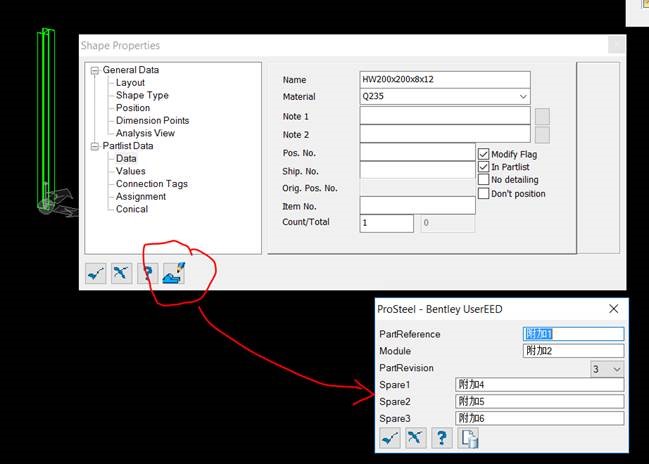Click the Spare2 input field

pos(539,401)
